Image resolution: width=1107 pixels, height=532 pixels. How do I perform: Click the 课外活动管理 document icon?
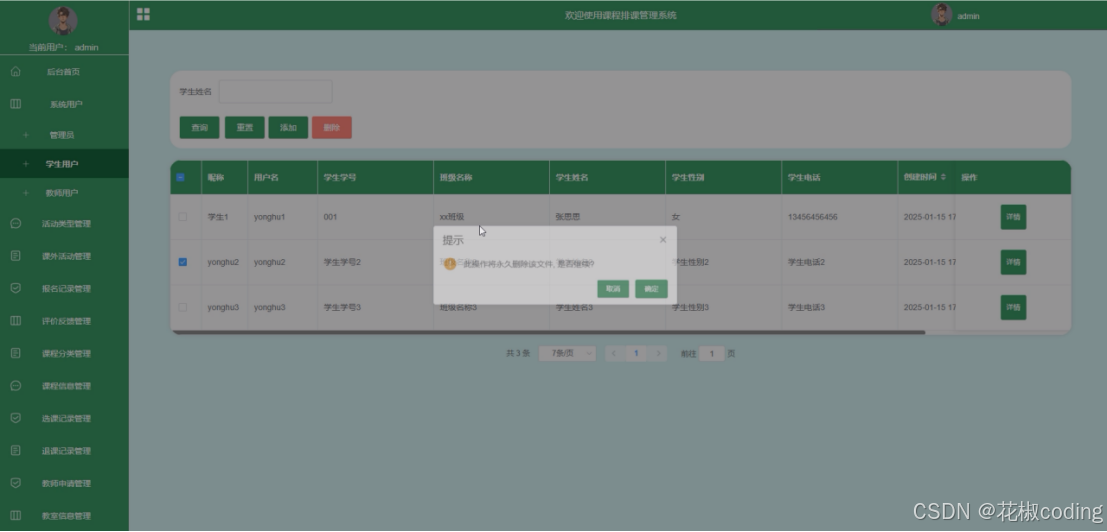16,256
